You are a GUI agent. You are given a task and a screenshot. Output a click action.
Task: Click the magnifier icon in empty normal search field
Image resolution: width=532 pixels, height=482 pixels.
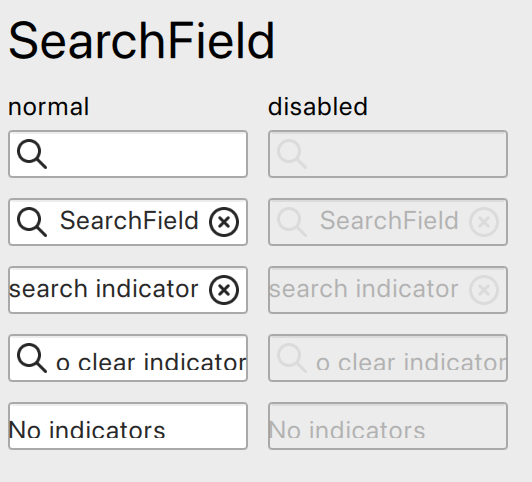pos(32,154)
